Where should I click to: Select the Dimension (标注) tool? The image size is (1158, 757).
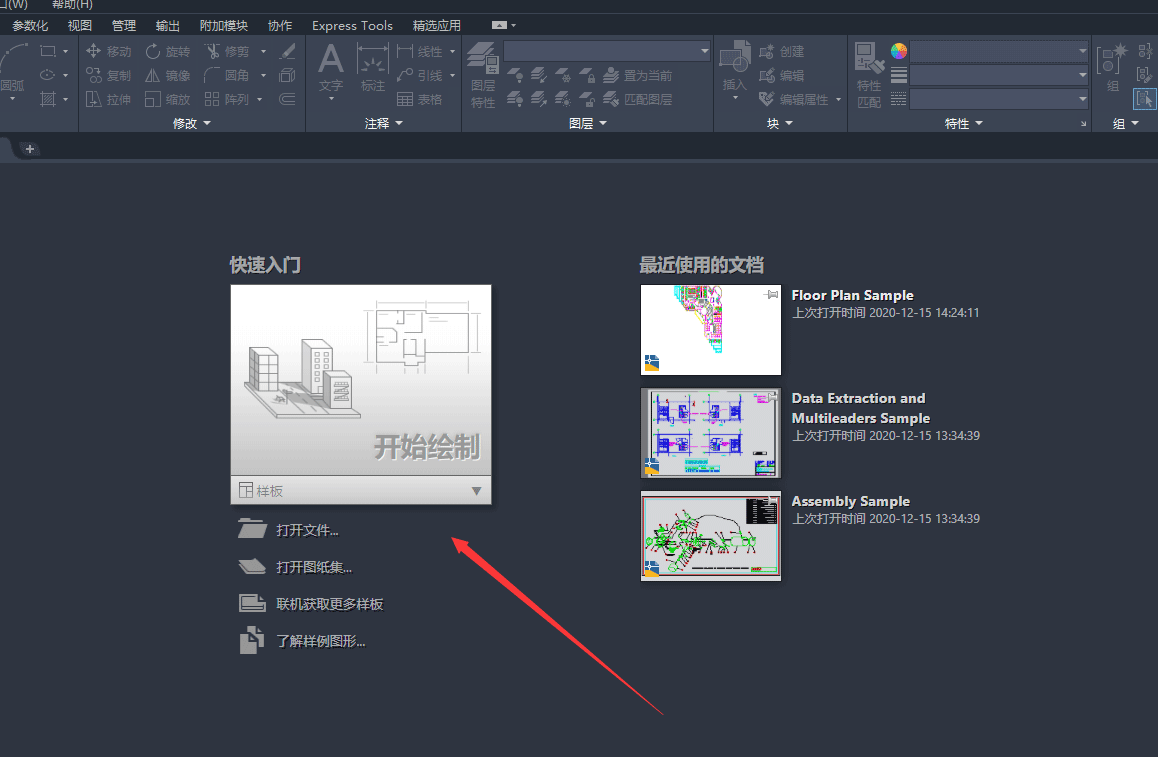point(372,69)
